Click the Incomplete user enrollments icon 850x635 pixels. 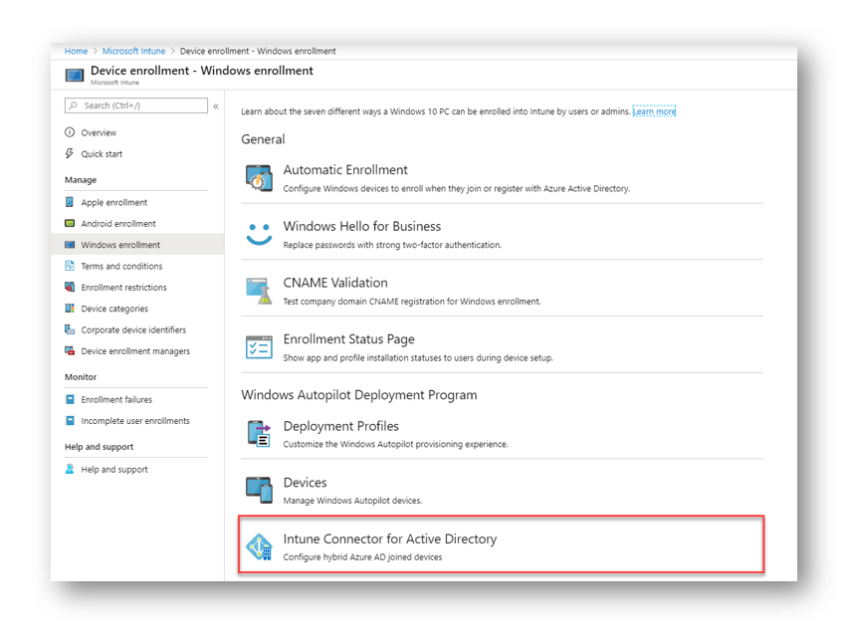[x=70, y=420]
